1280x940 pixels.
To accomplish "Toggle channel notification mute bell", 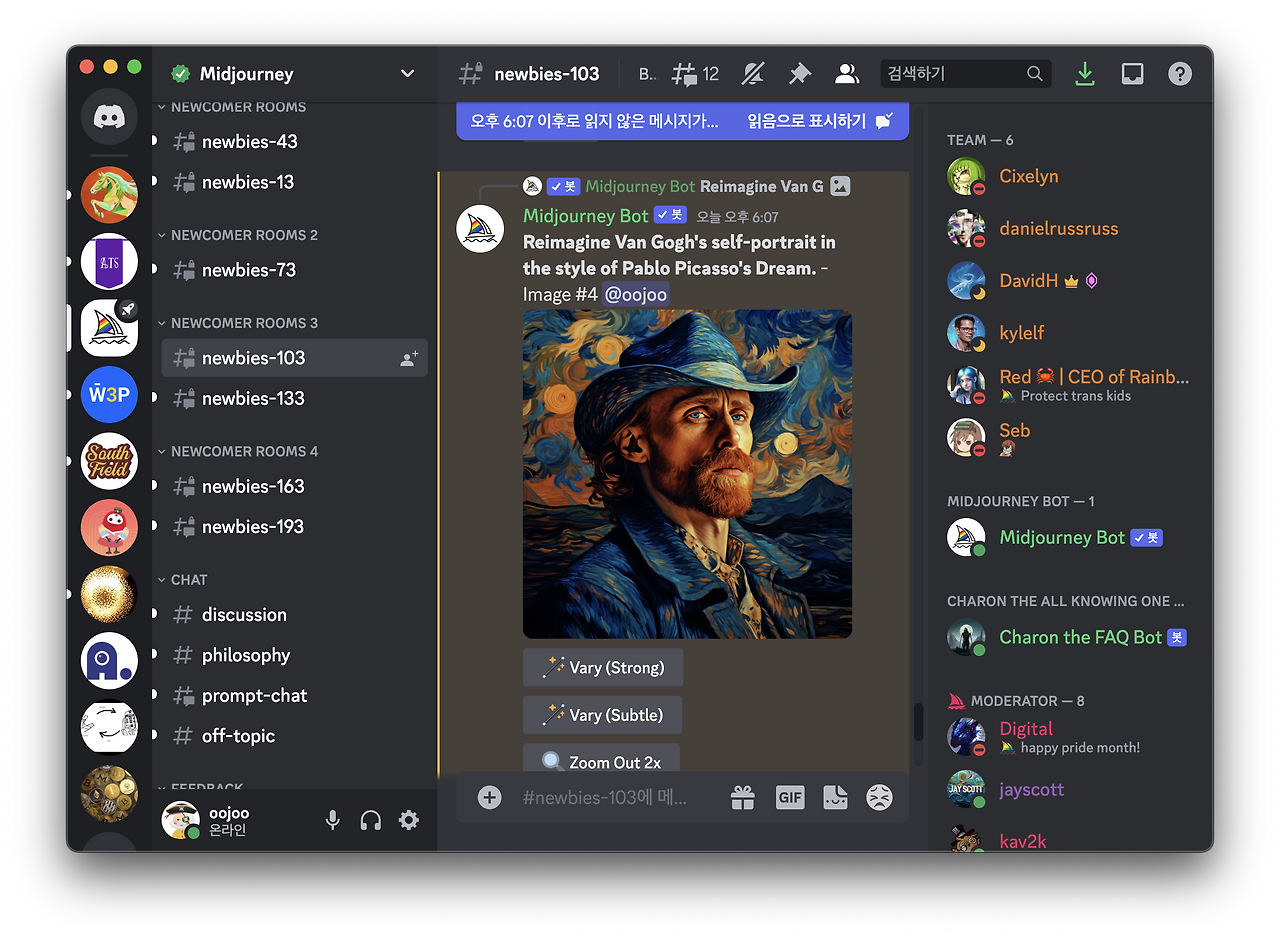I will coord(752,73).
